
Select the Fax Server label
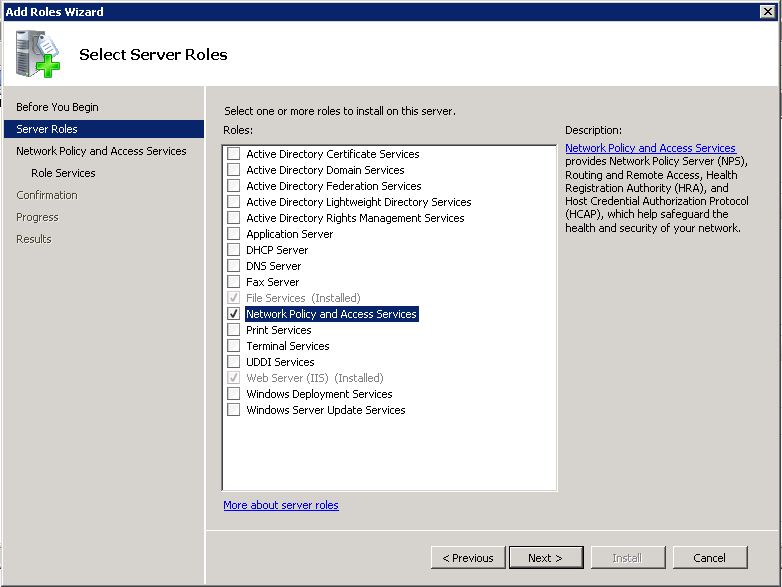[272, 281]
